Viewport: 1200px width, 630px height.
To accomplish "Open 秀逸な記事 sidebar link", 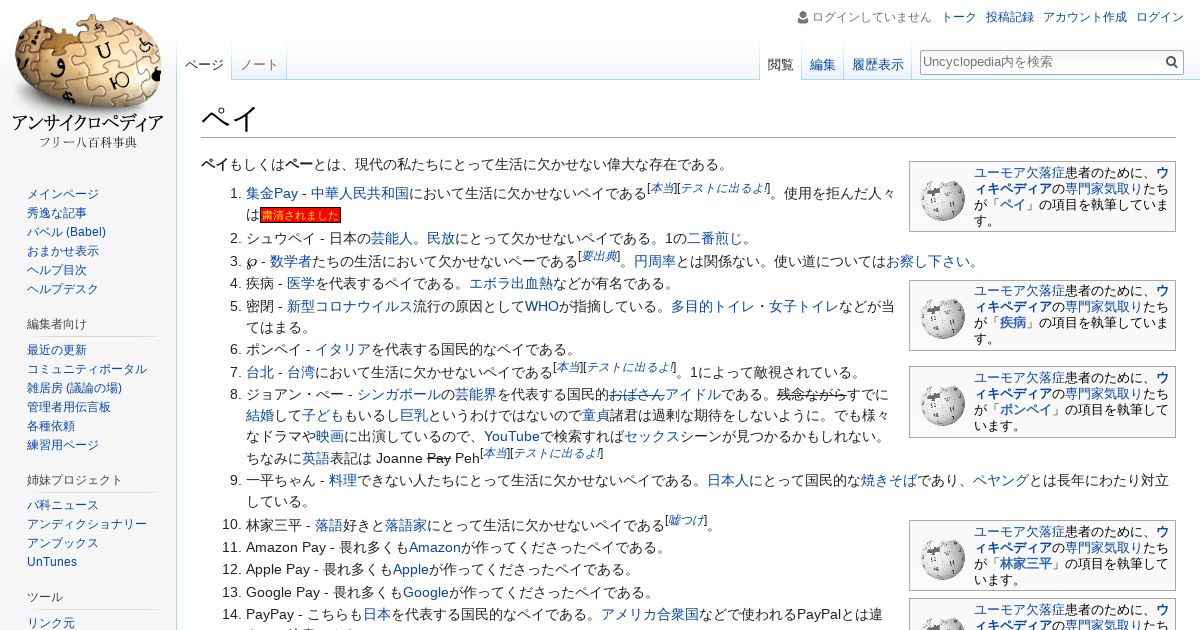I will (x=57, y=213).
